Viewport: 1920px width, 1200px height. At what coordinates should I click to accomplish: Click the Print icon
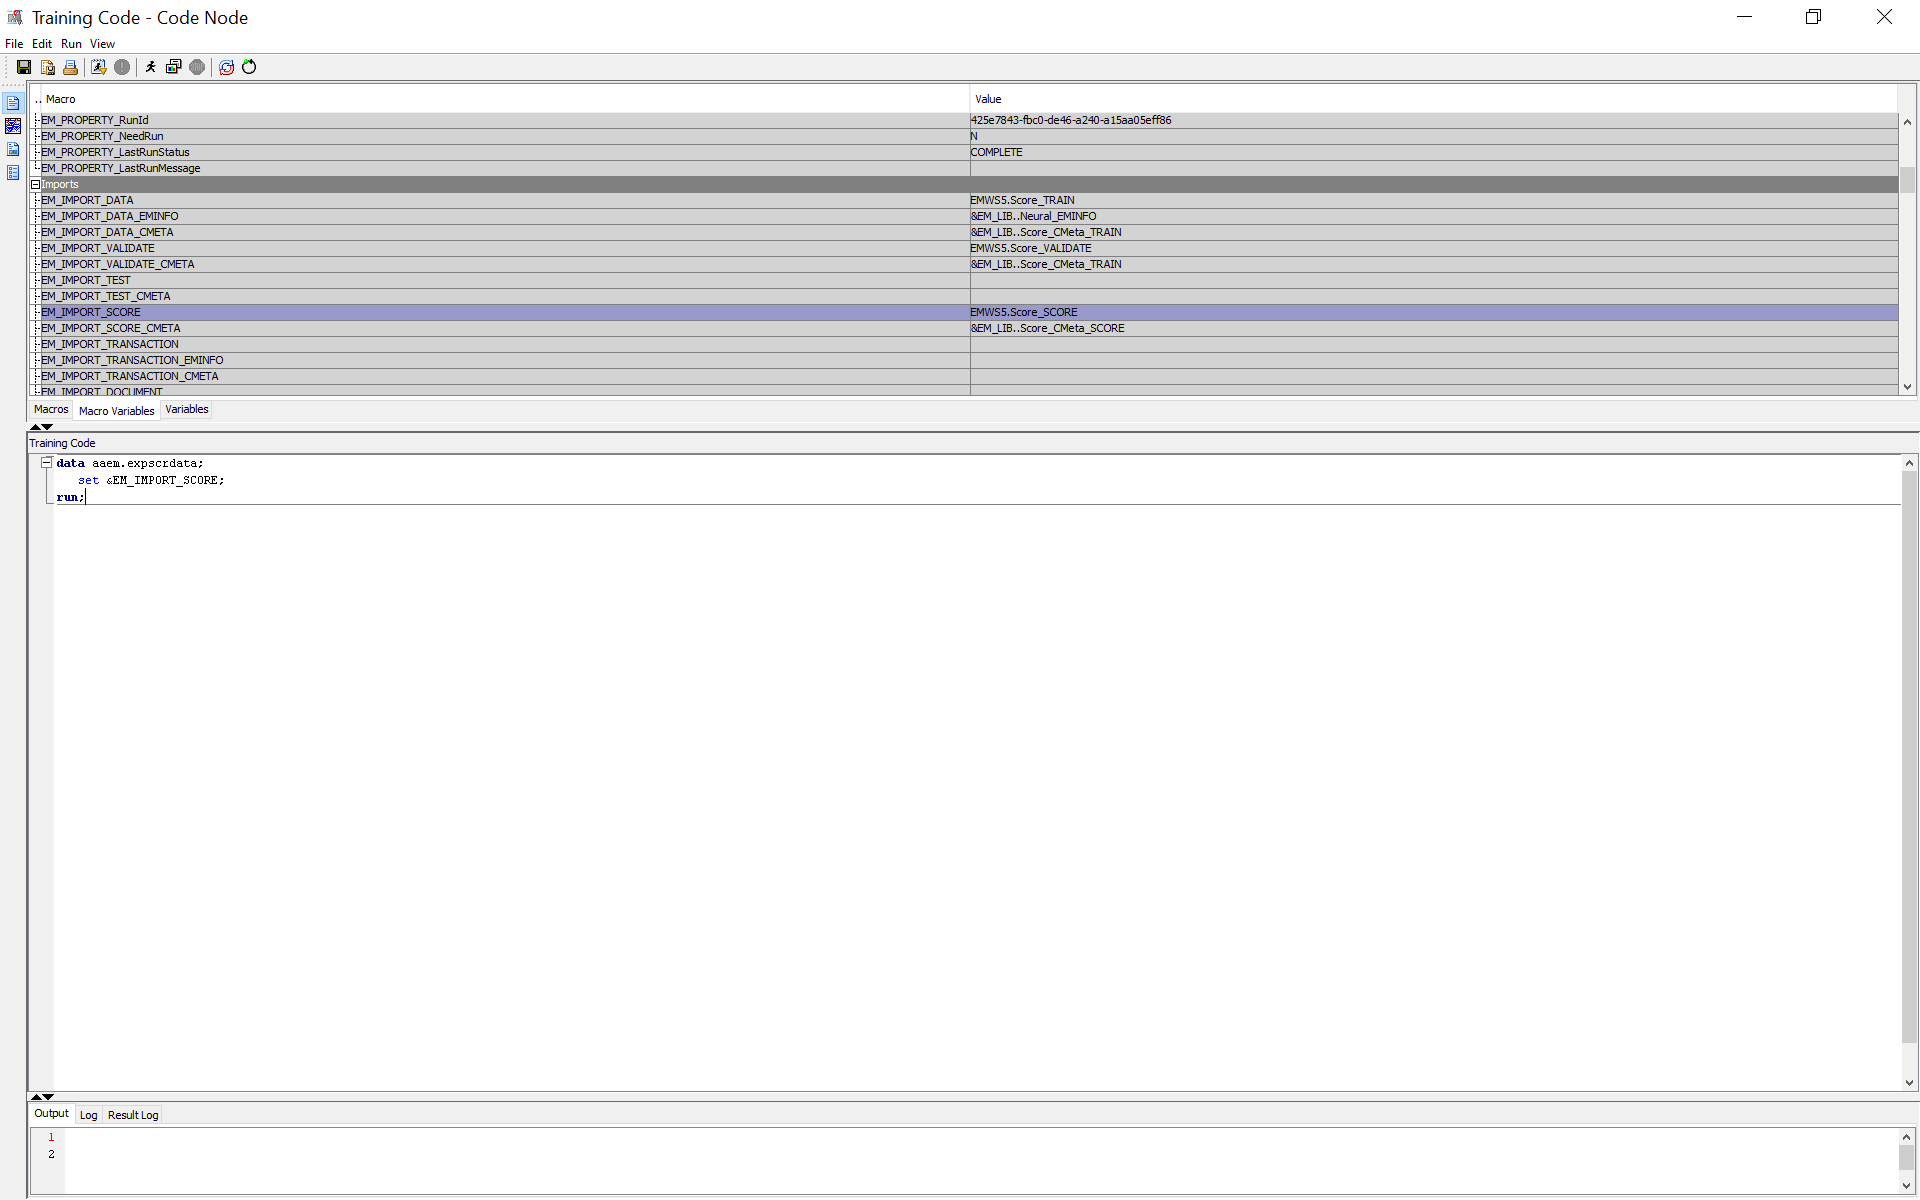tap(70, 67)
